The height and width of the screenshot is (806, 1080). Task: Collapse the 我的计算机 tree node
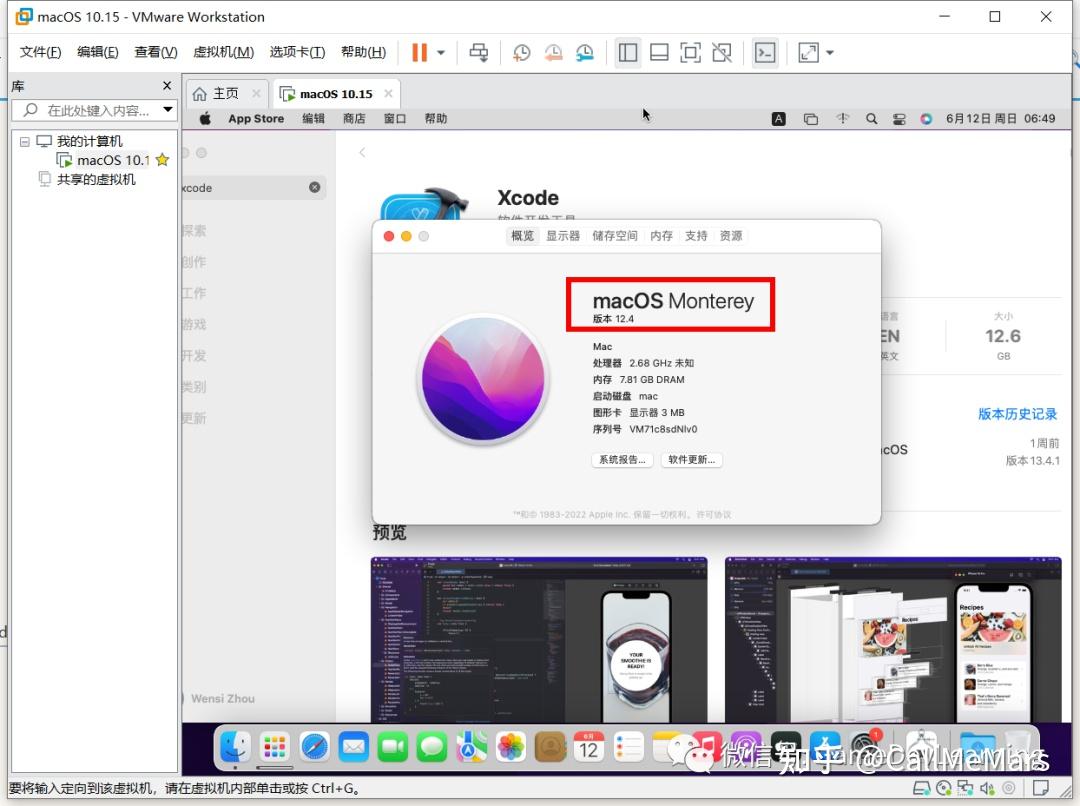(x=25, y=141)
